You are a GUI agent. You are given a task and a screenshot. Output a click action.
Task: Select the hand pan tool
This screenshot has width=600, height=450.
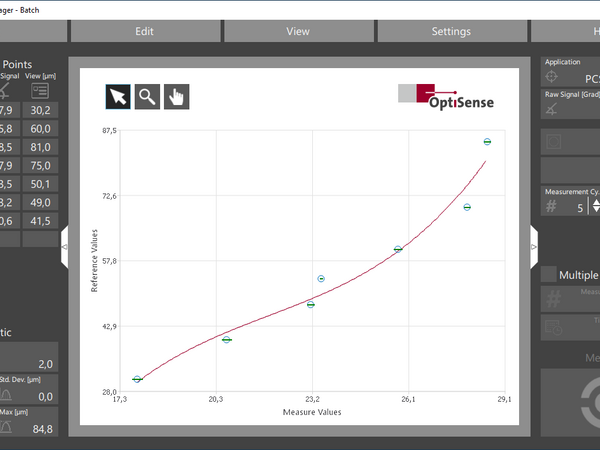coord(176,96)
